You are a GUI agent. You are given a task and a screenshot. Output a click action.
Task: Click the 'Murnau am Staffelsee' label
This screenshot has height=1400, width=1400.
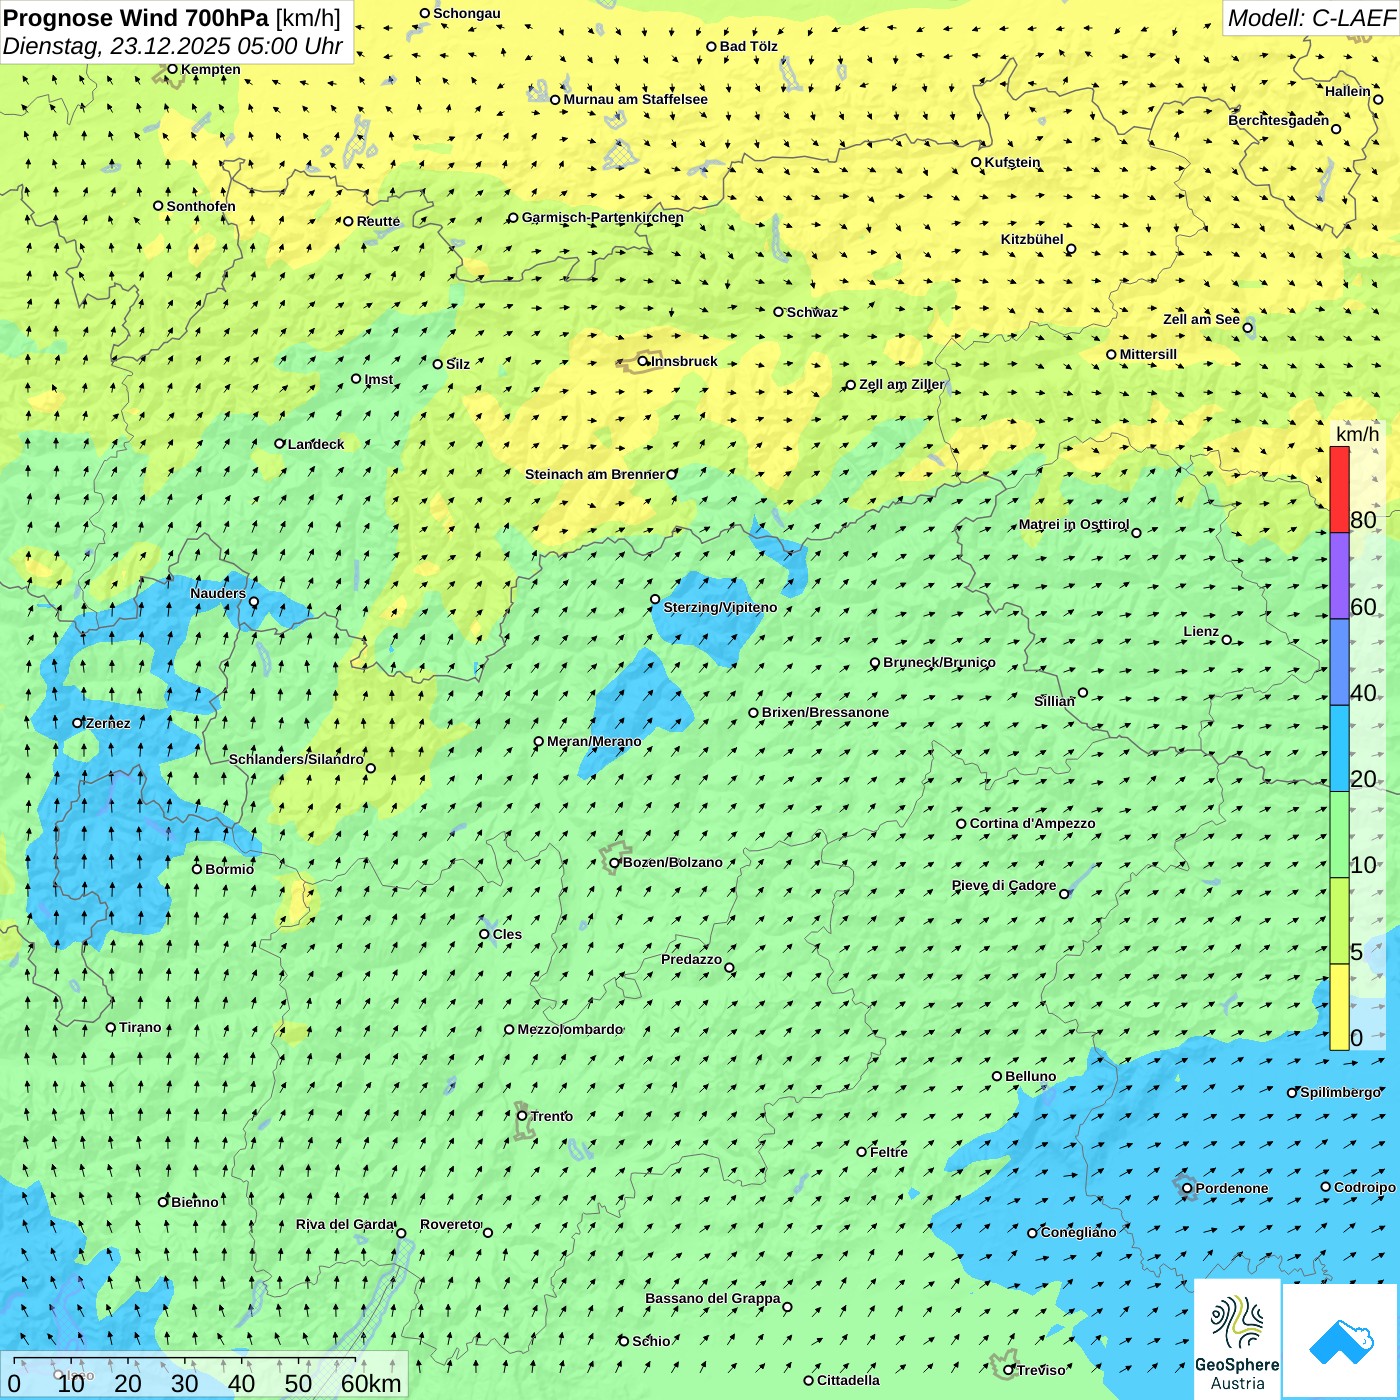(x=636, y=99)
